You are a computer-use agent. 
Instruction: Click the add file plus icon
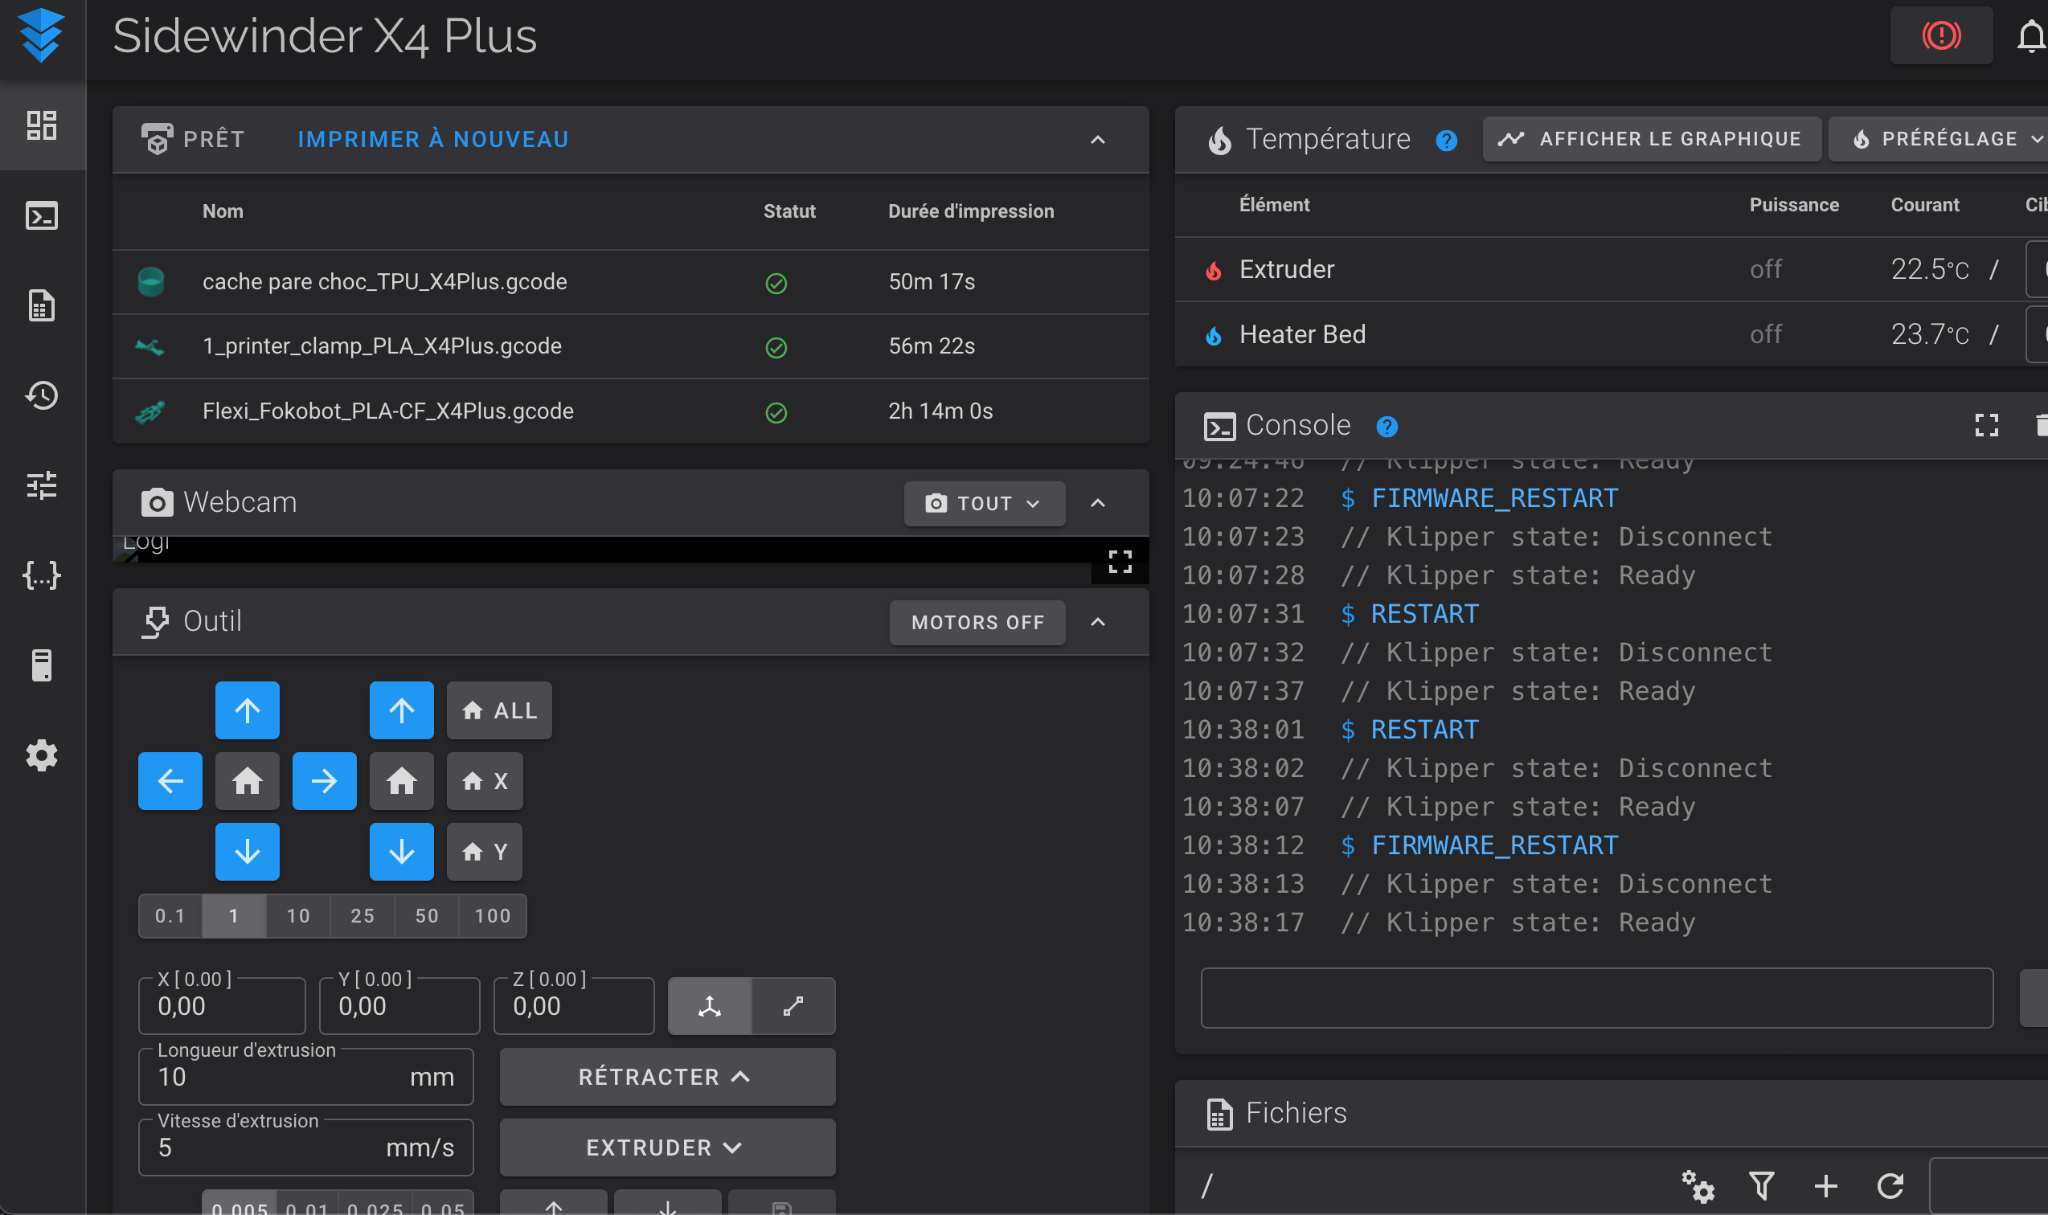click(x=1826, y=1186)
